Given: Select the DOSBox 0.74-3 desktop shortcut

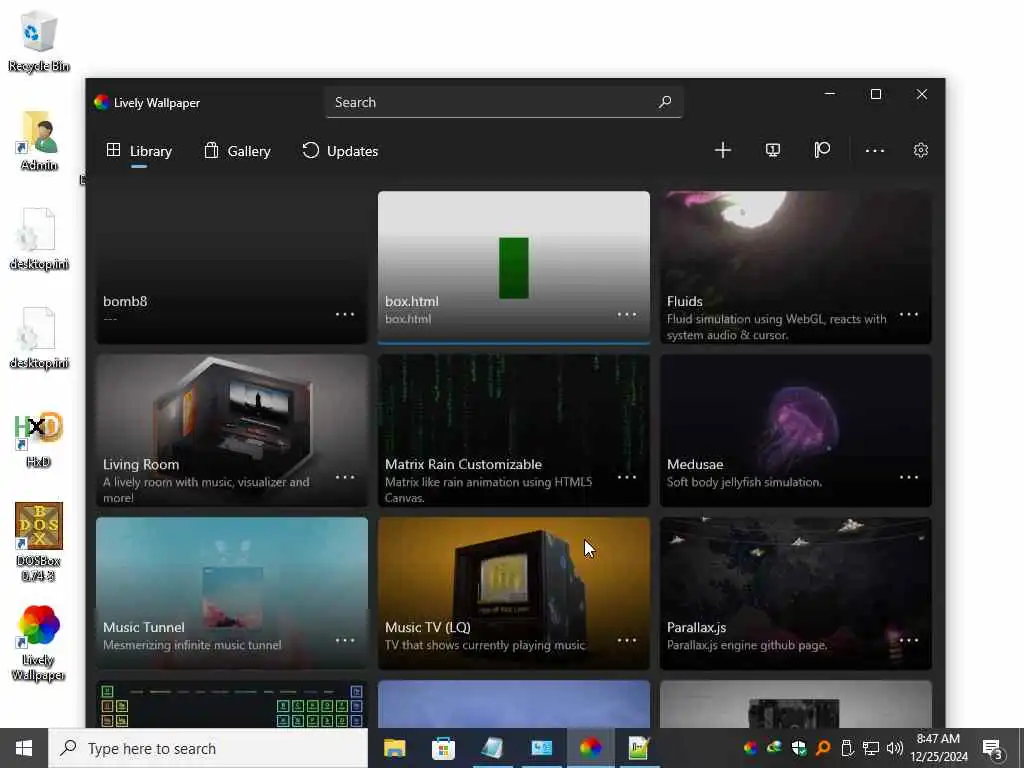Looking at the screenshot, I should 39,541.
